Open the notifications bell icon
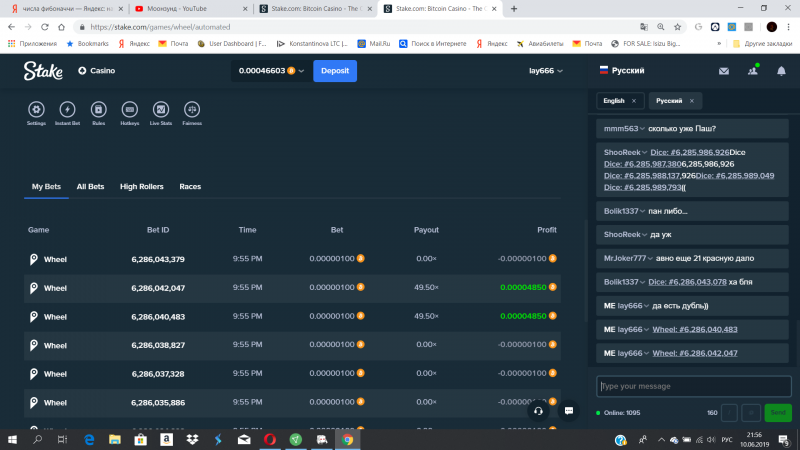The image size is (800, 450). tap(781, 71)
